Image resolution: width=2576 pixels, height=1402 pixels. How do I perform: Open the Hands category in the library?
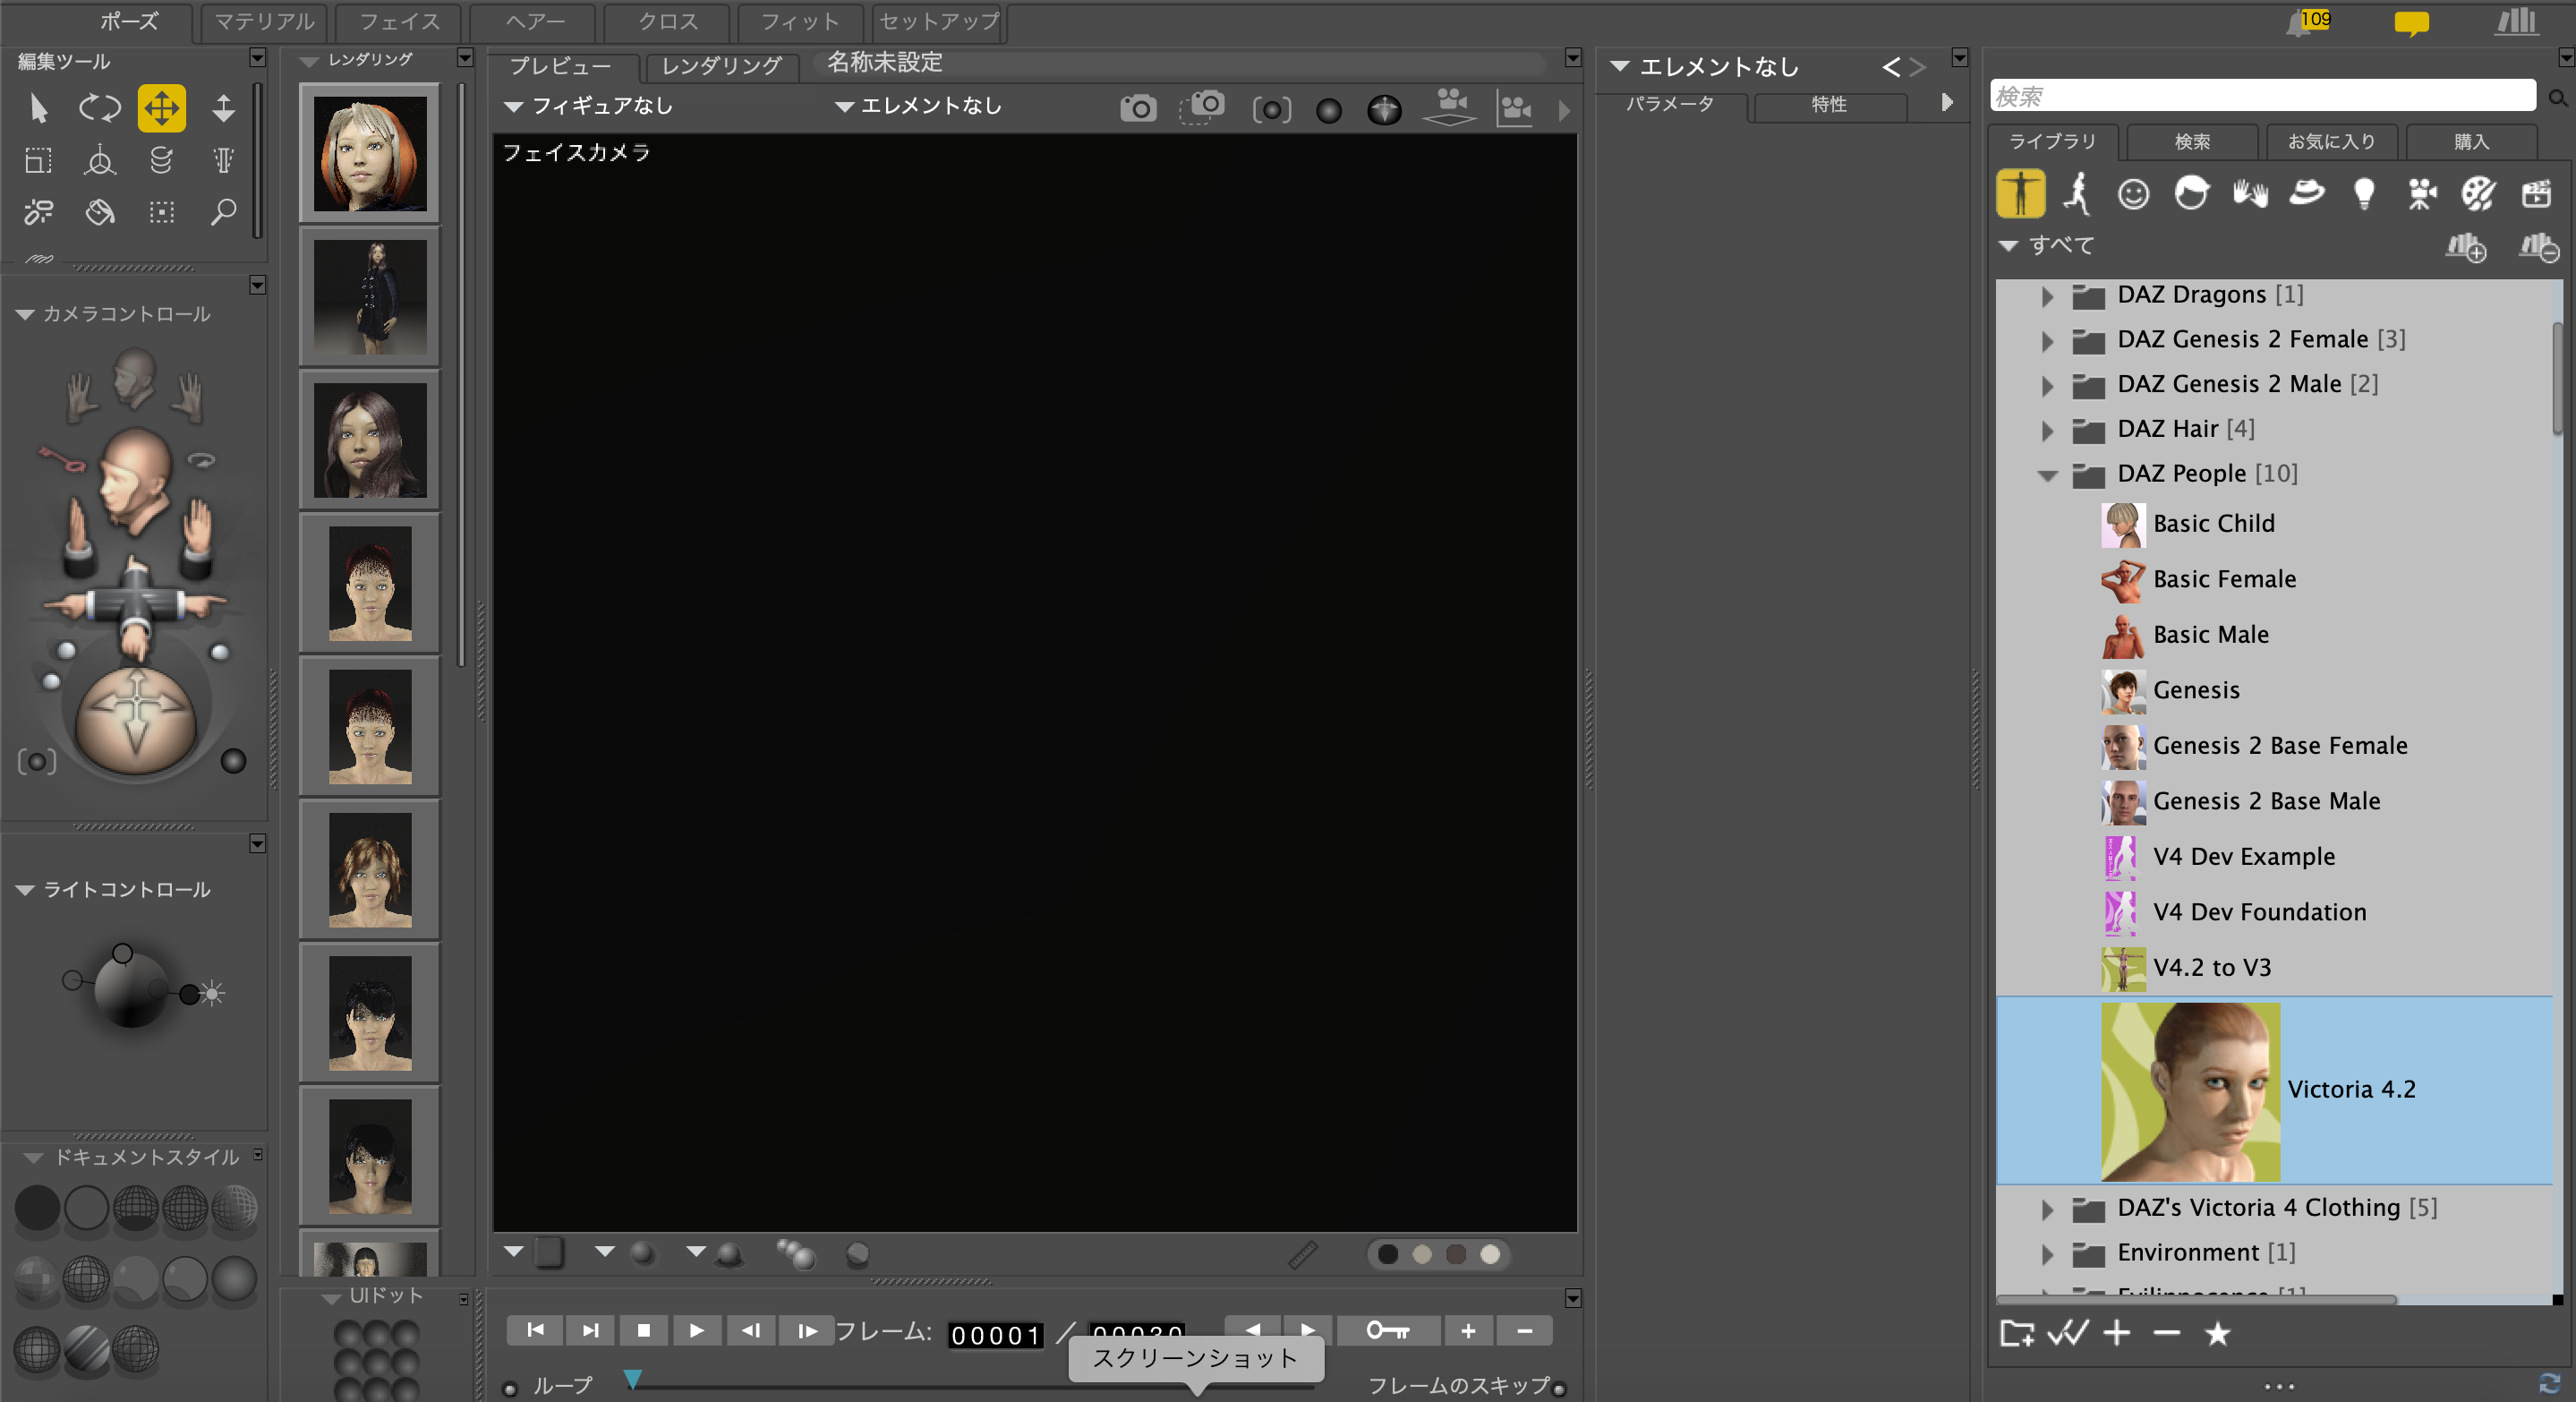coord(2249,193)
